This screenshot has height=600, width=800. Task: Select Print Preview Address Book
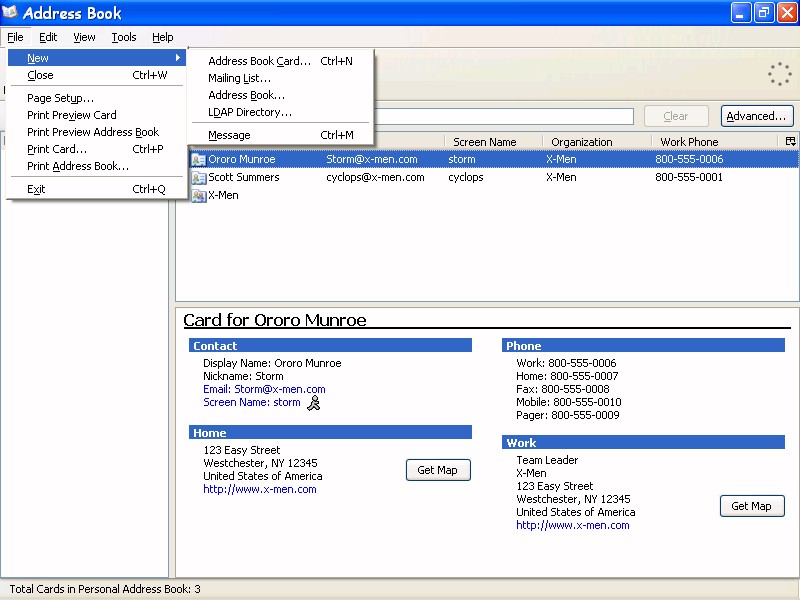(97, 132)
